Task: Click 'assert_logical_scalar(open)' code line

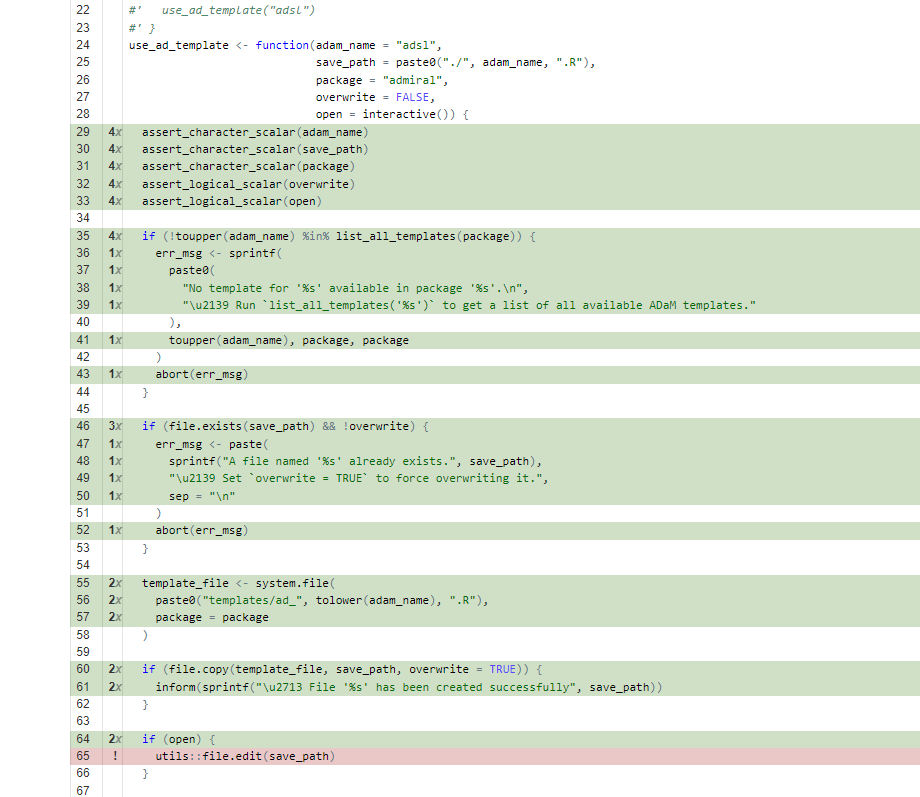Action: tap(232, 201)
